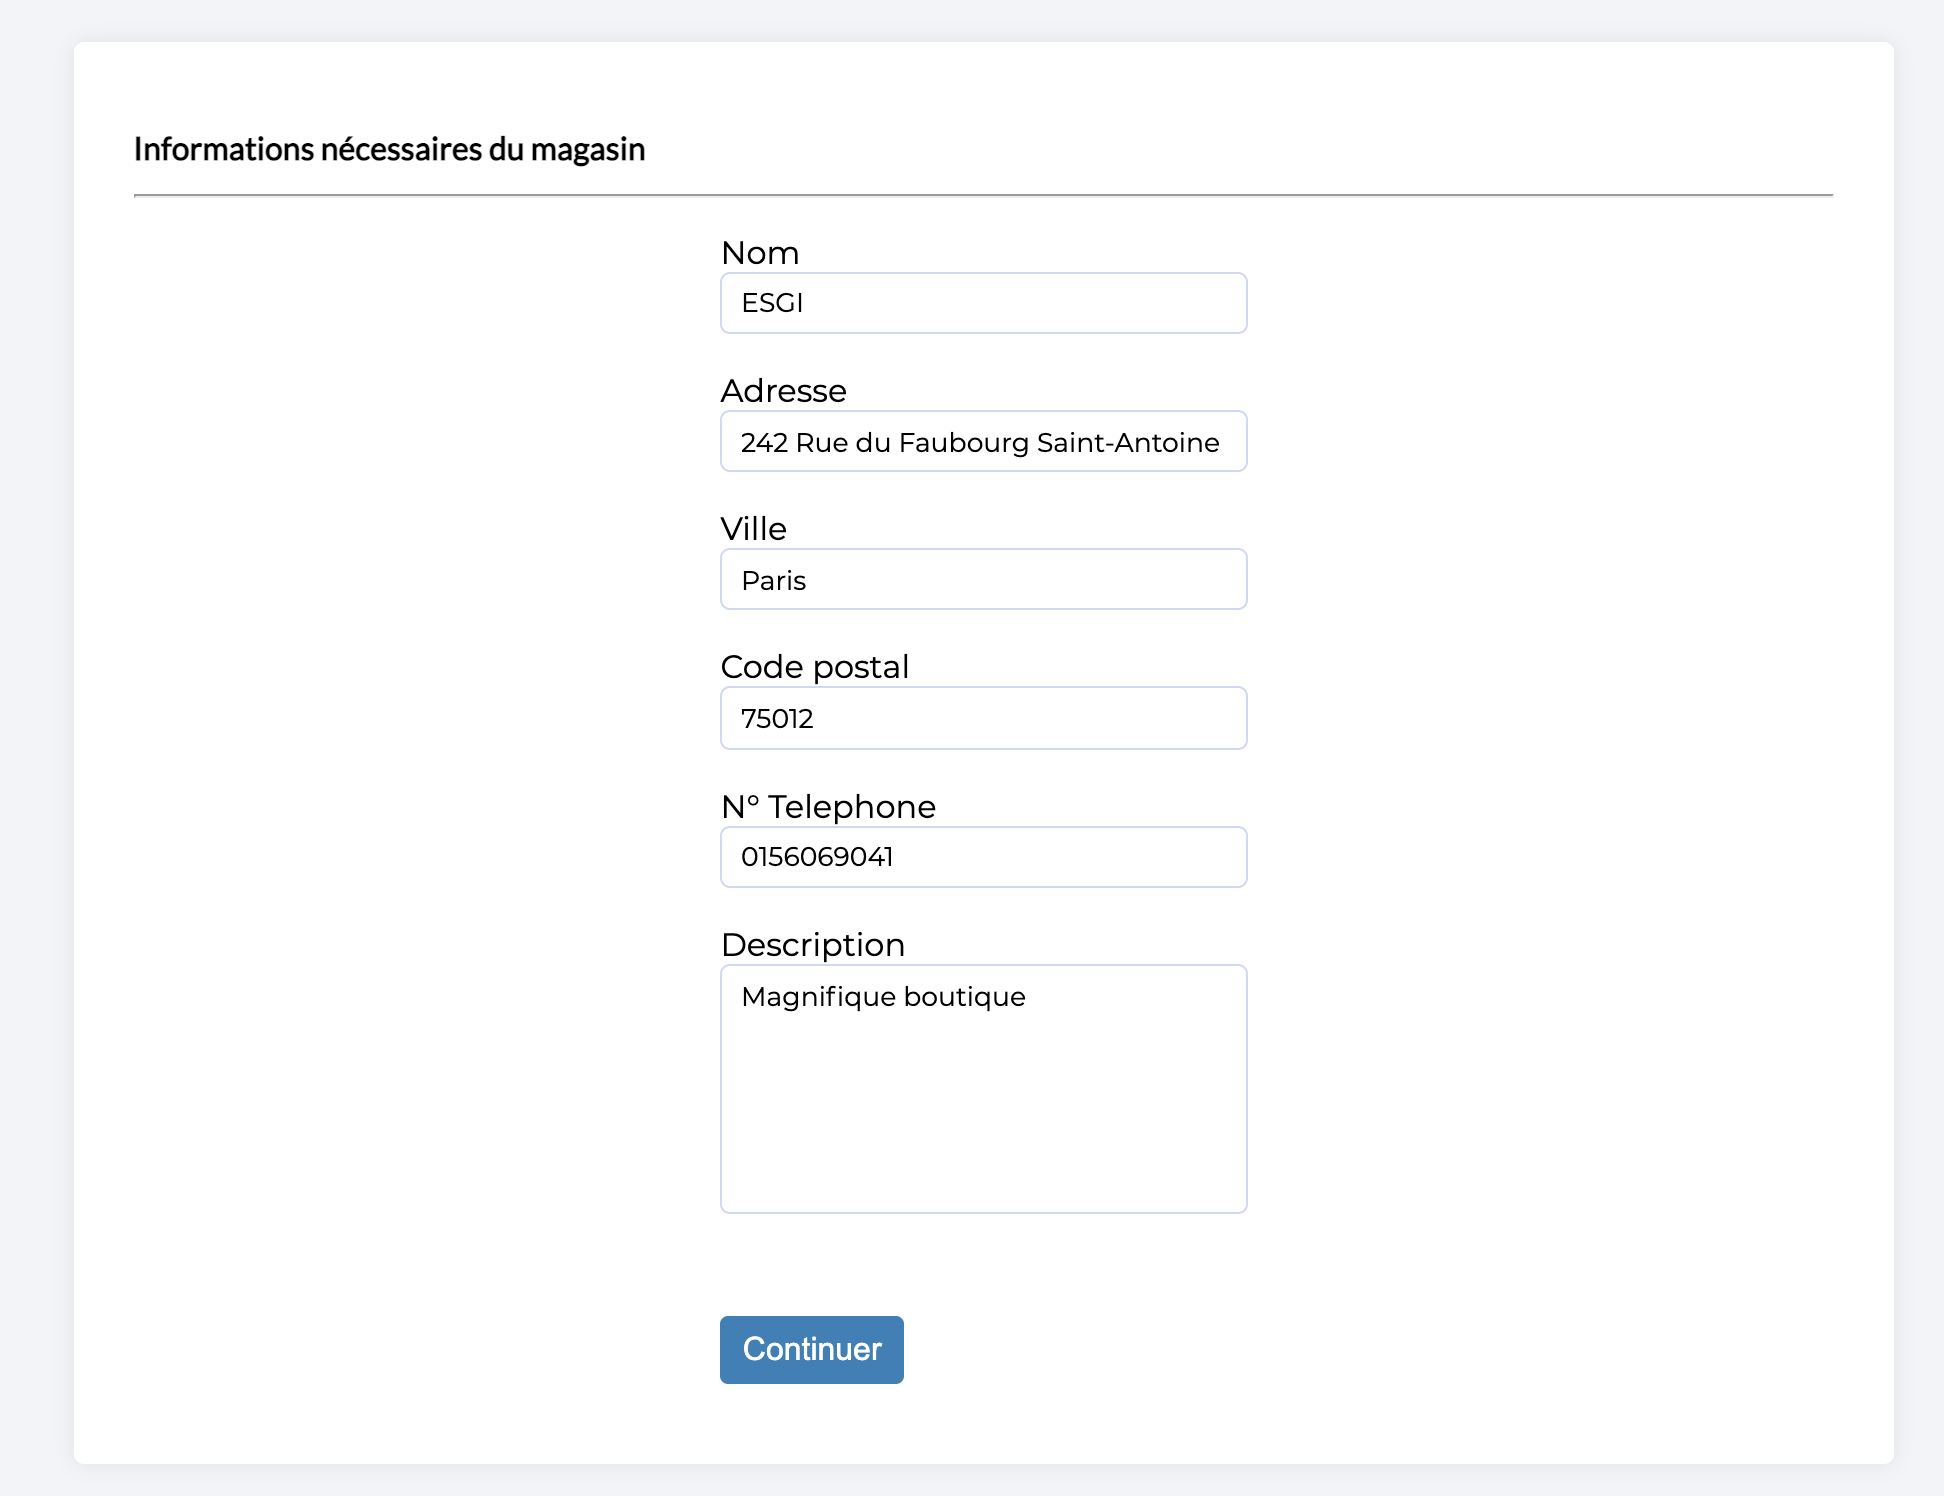Click the 'Informations nécessaires du magasin' heading
Image resolution: width=1944 pixels, height=1496 pixels.
pyautogui.click(x=389, y=149)
